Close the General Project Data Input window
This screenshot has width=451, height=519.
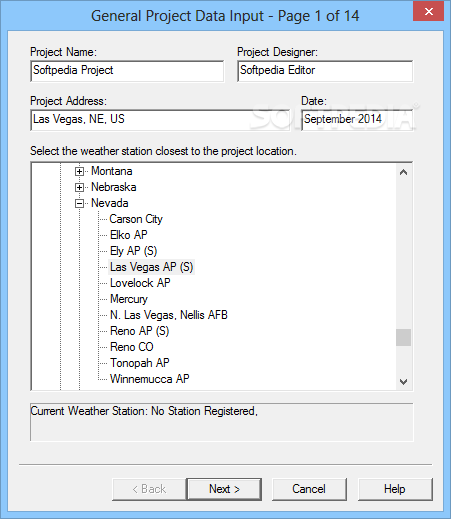[x=429, y=11]
